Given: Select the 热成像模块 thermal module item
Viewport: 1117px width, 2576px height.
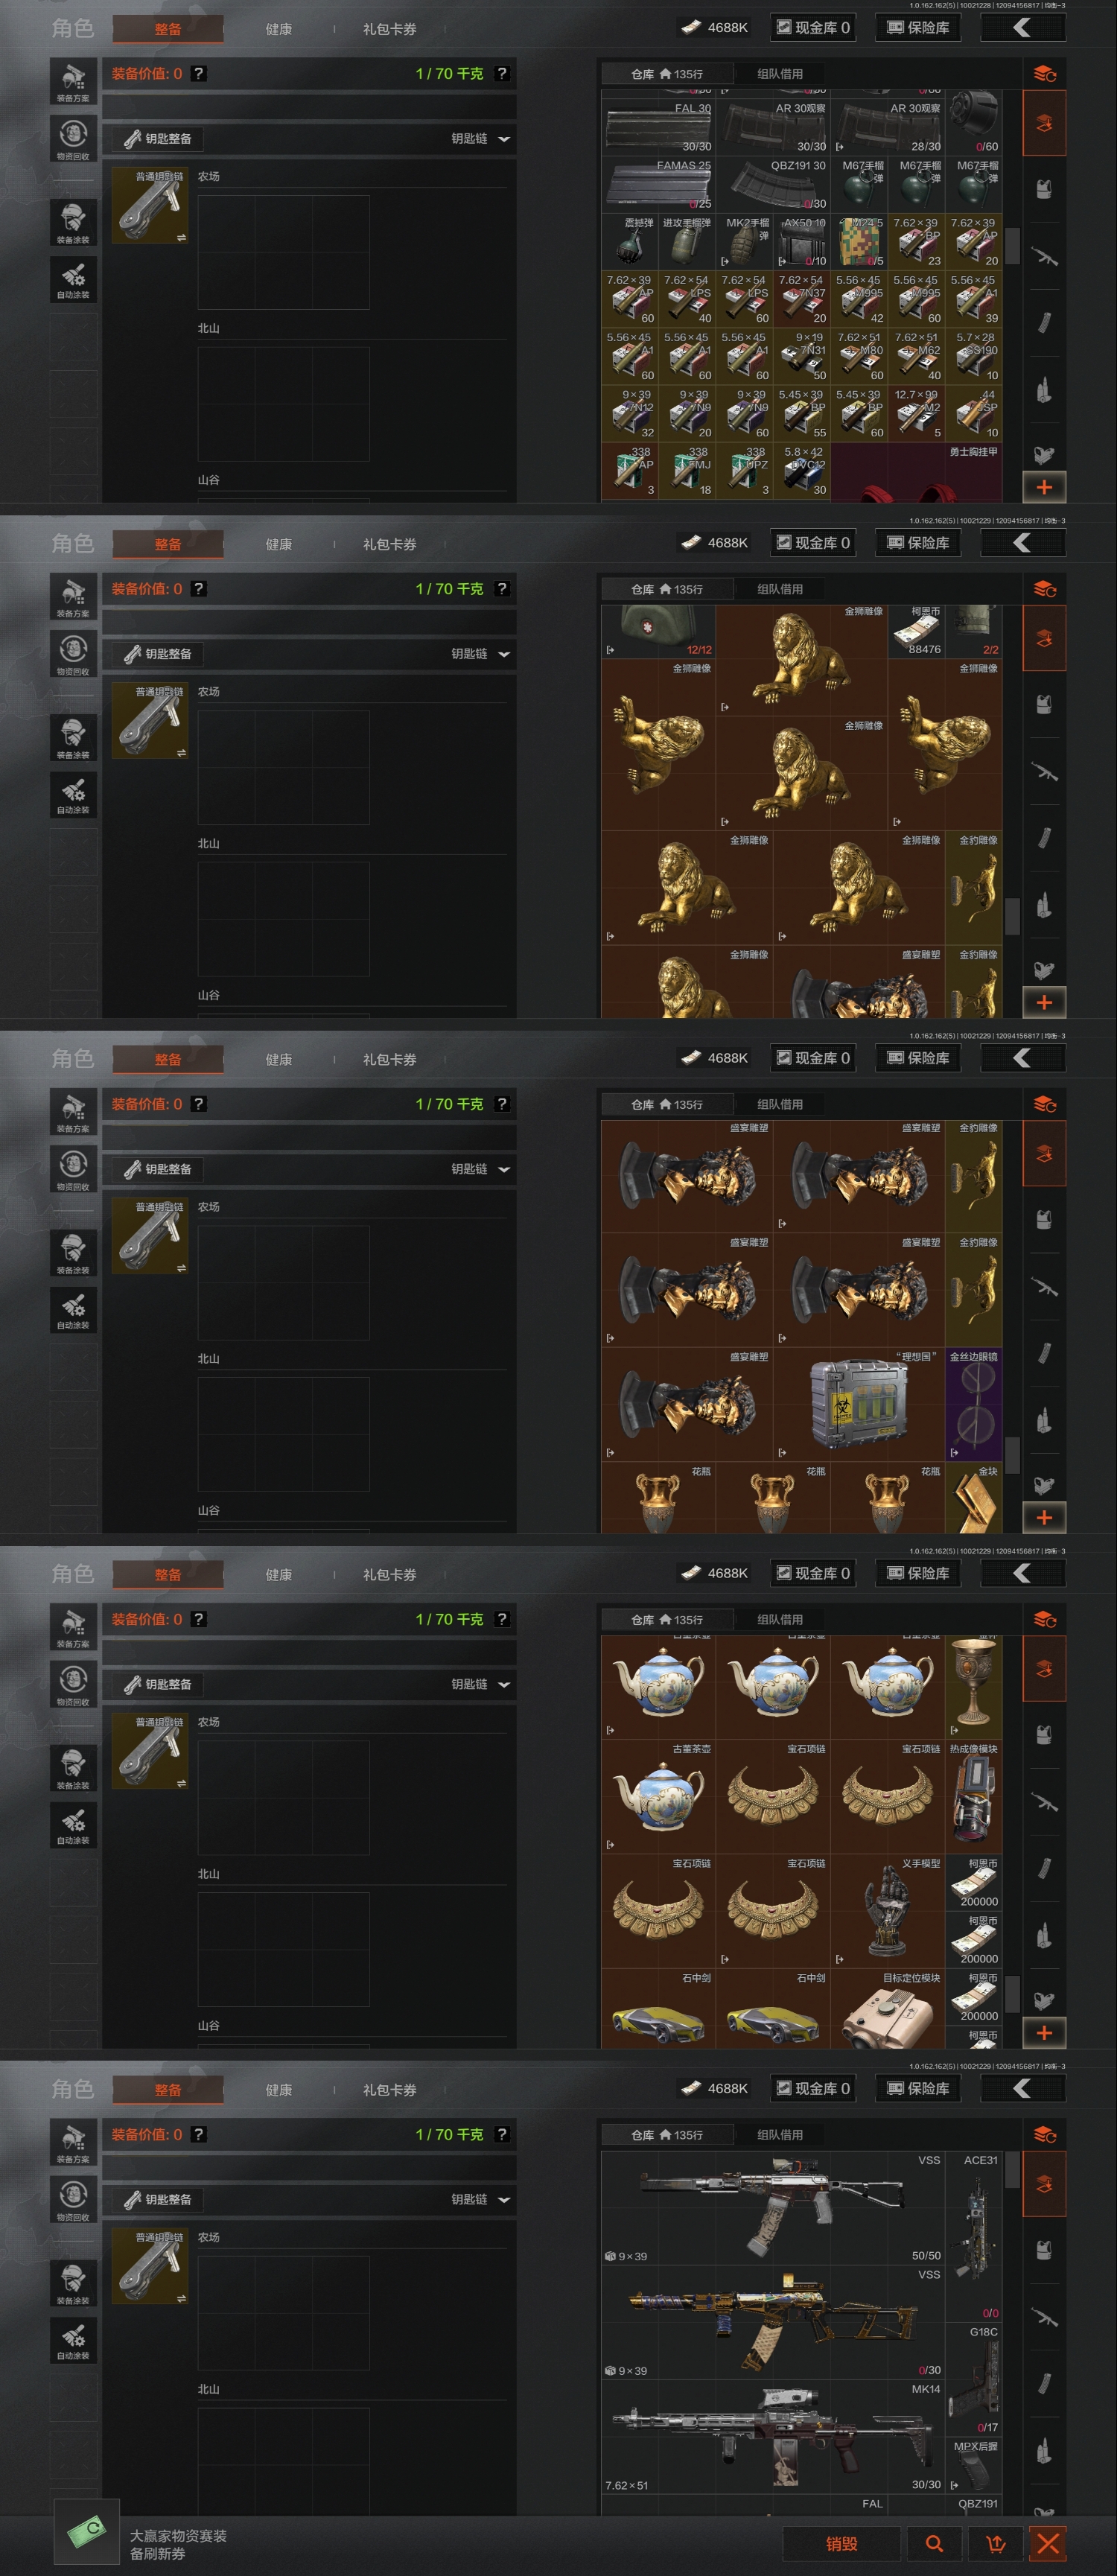Looking at the screenshot, I should click(x=974, y=1797).
